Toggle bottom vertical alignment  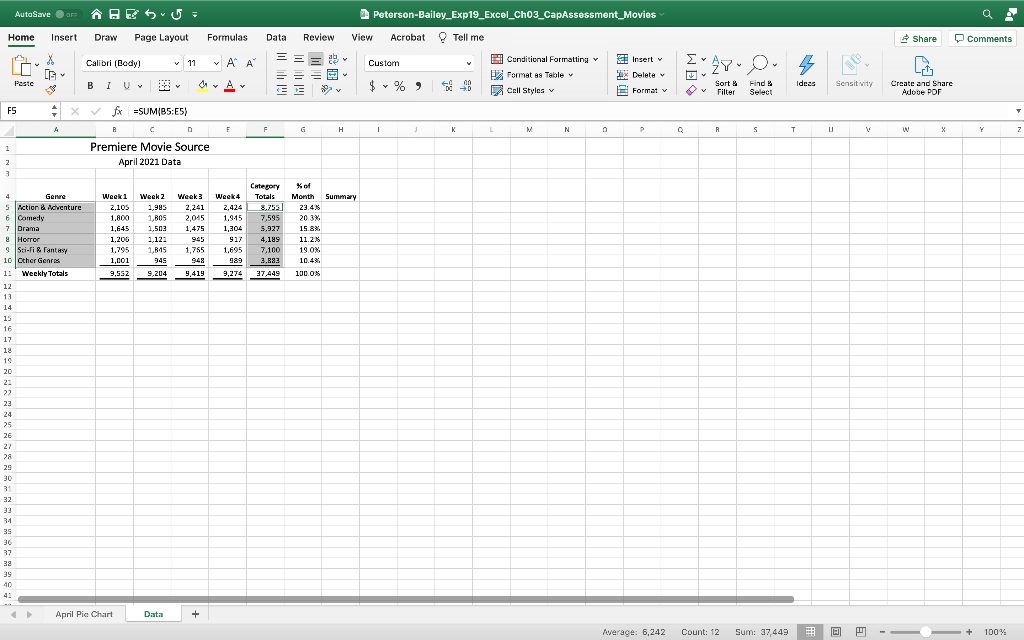click(x=315, y=59)
